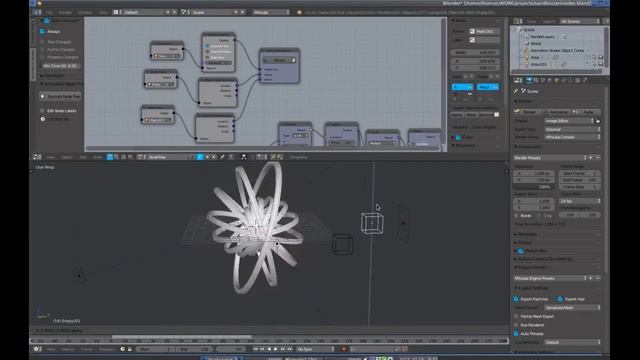Toggle the Auto Threads checkbox
This screenshot has height=360, width=640.
click(516, 333)
